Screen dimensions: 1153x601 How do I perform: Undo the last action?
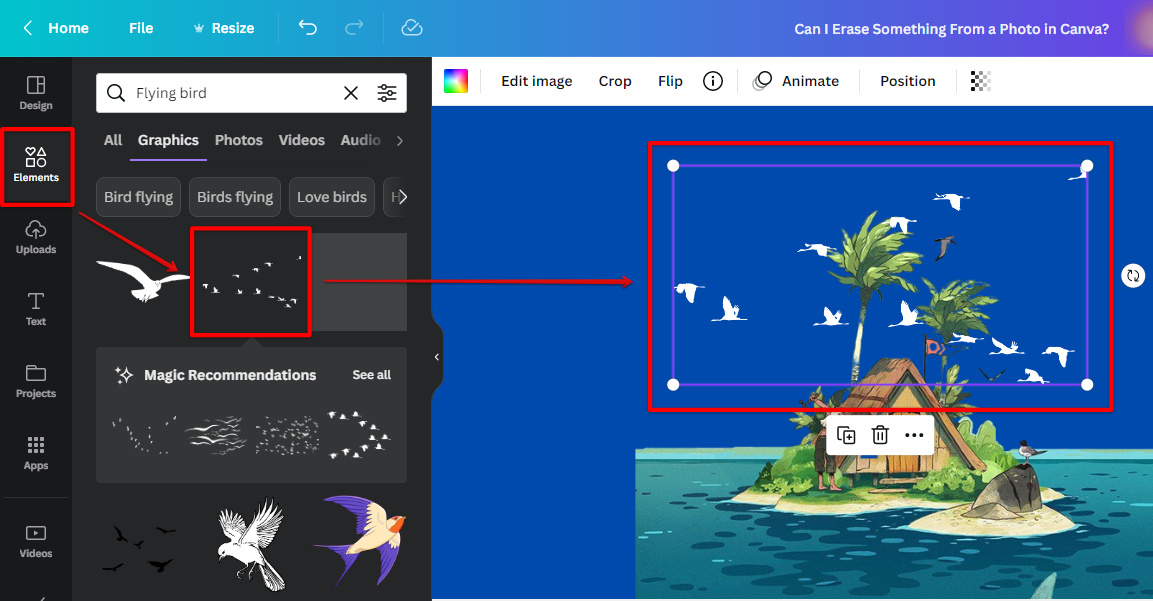pyautogui.click(x=308, y=28)
